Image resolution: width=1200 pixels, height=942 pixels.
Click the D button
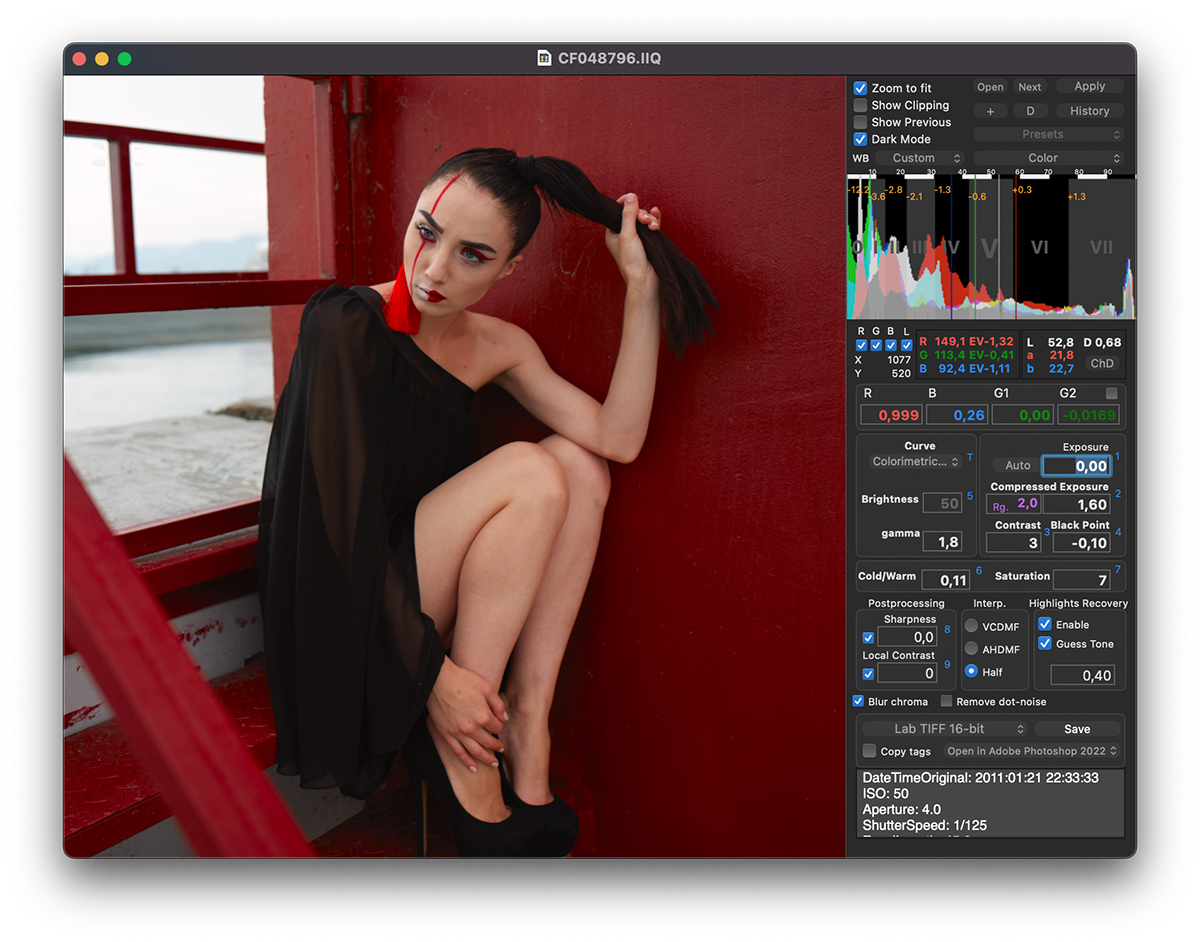(x=1030, y=111)
